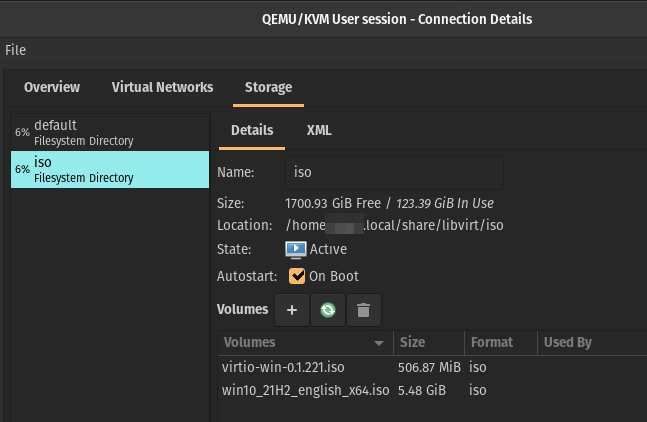This screenshot has width=647, height=422.
Task: Switch to the Overview tab
Action: [x=52, y=87]
